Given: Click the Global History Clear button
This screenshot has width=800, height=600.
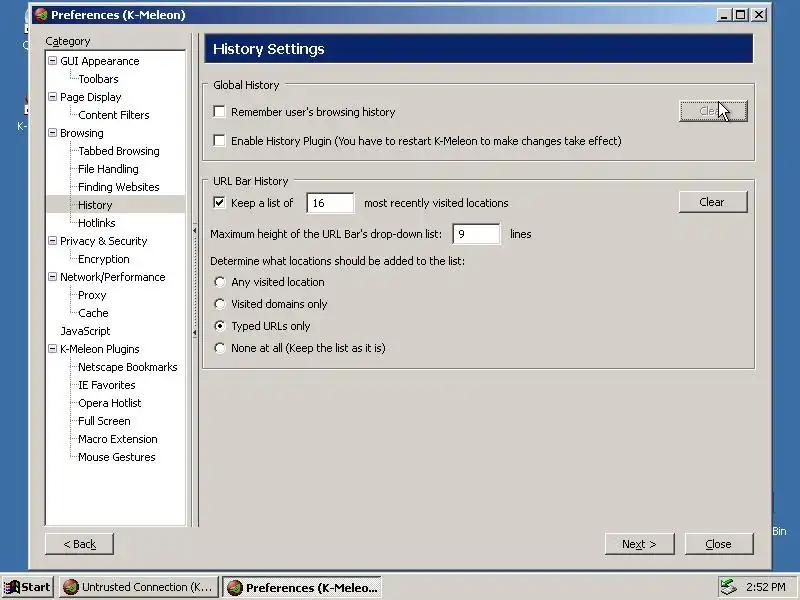Looking at the screenshot, I should pos(713,111).
